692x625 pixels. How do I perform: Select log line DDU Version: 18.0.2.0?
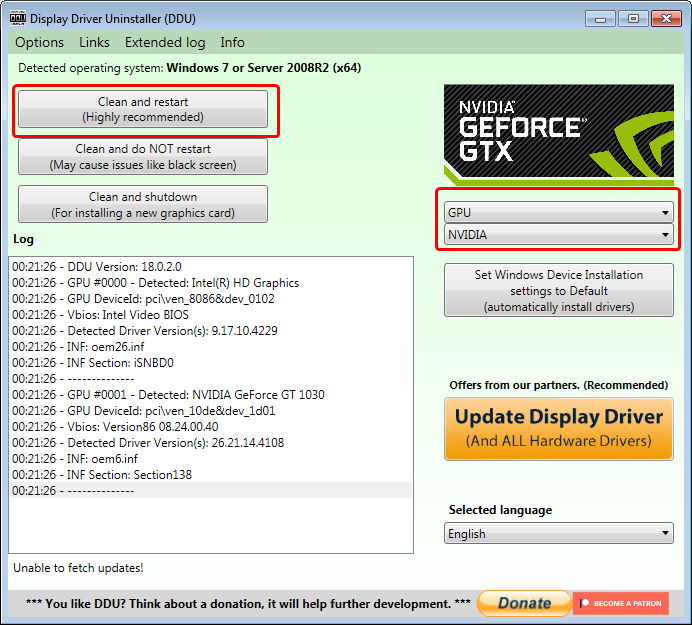[210, 267]
